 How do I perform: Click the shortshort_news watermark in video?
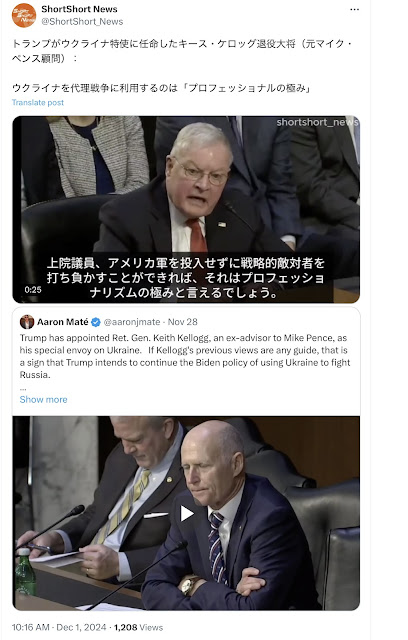click(317, 122)
